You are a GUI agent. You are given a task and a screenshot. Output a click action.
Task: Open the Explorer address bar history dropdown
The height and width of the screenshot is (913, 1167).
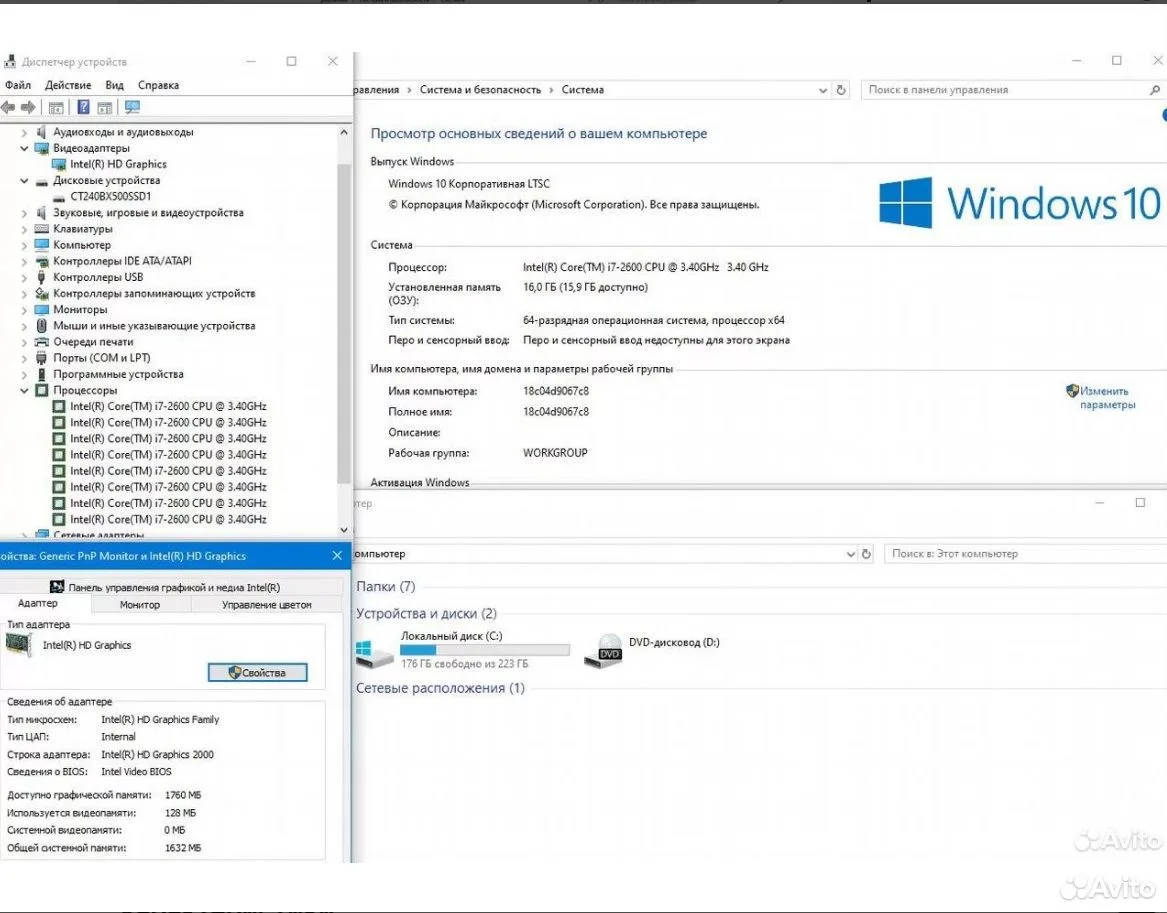click(850, 554)
